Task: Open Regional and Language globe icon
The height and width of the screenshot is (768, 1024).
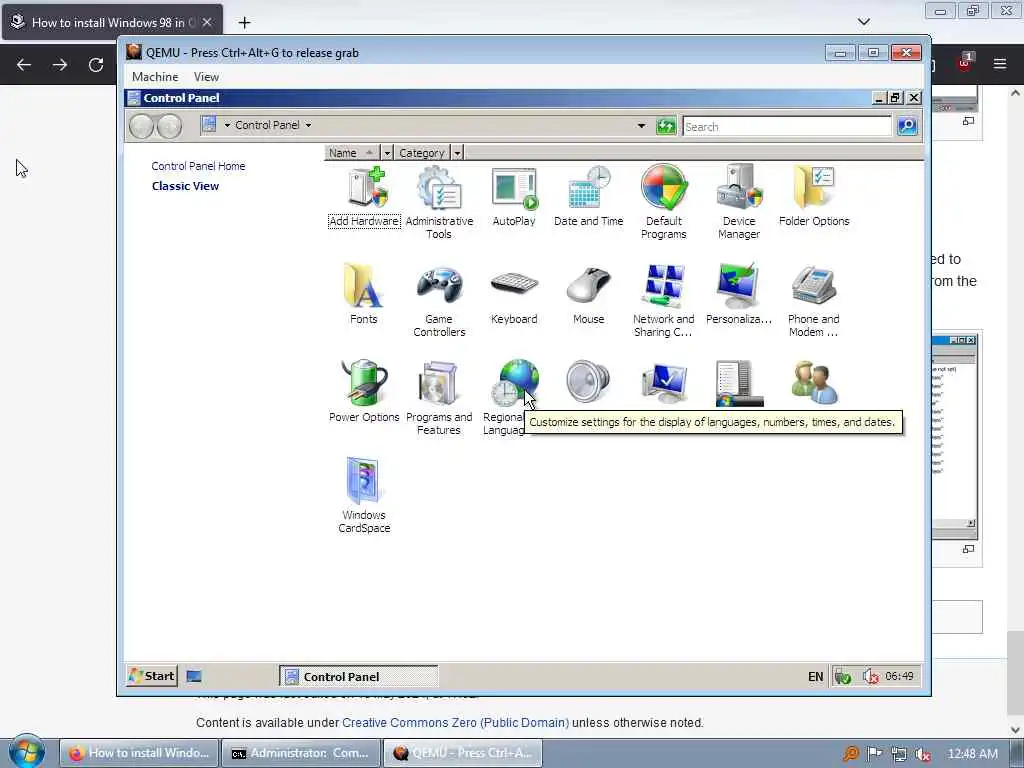Action: click(513, 385)
